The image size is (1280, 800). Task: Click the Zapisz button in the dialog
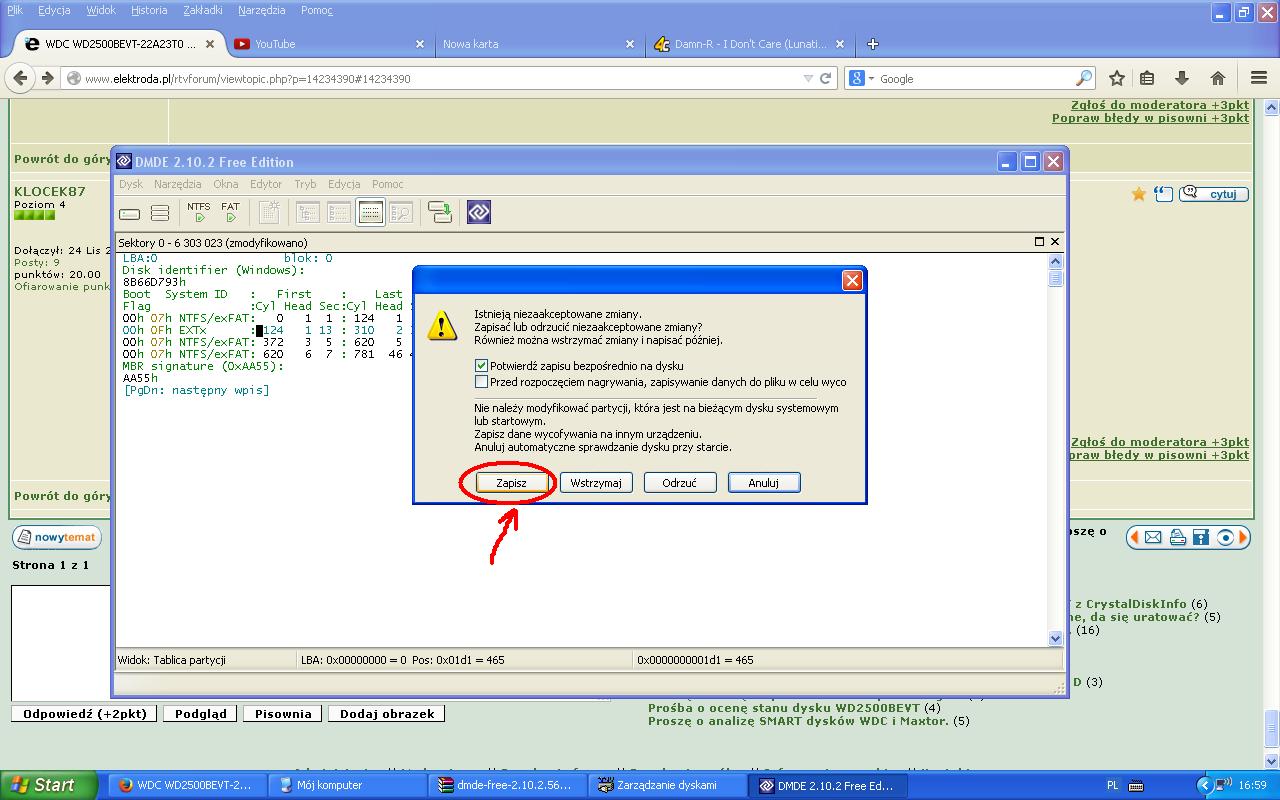tap(511, 482)
